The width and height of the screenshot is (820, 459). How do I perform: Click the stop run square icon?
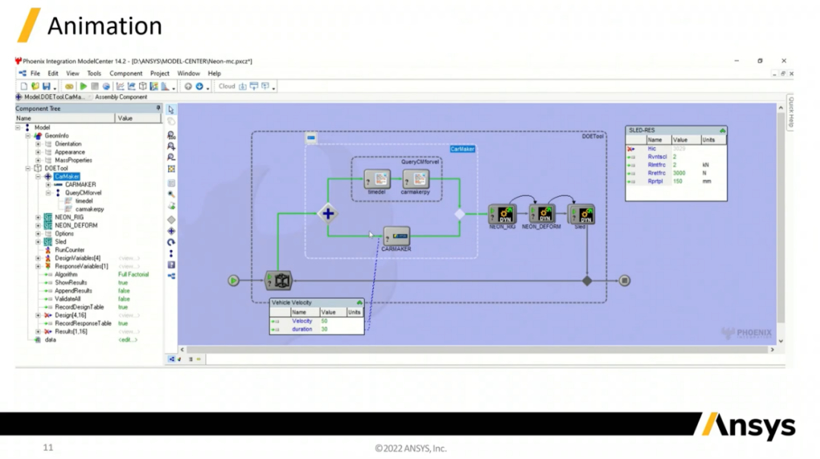[x=95, y=86]
